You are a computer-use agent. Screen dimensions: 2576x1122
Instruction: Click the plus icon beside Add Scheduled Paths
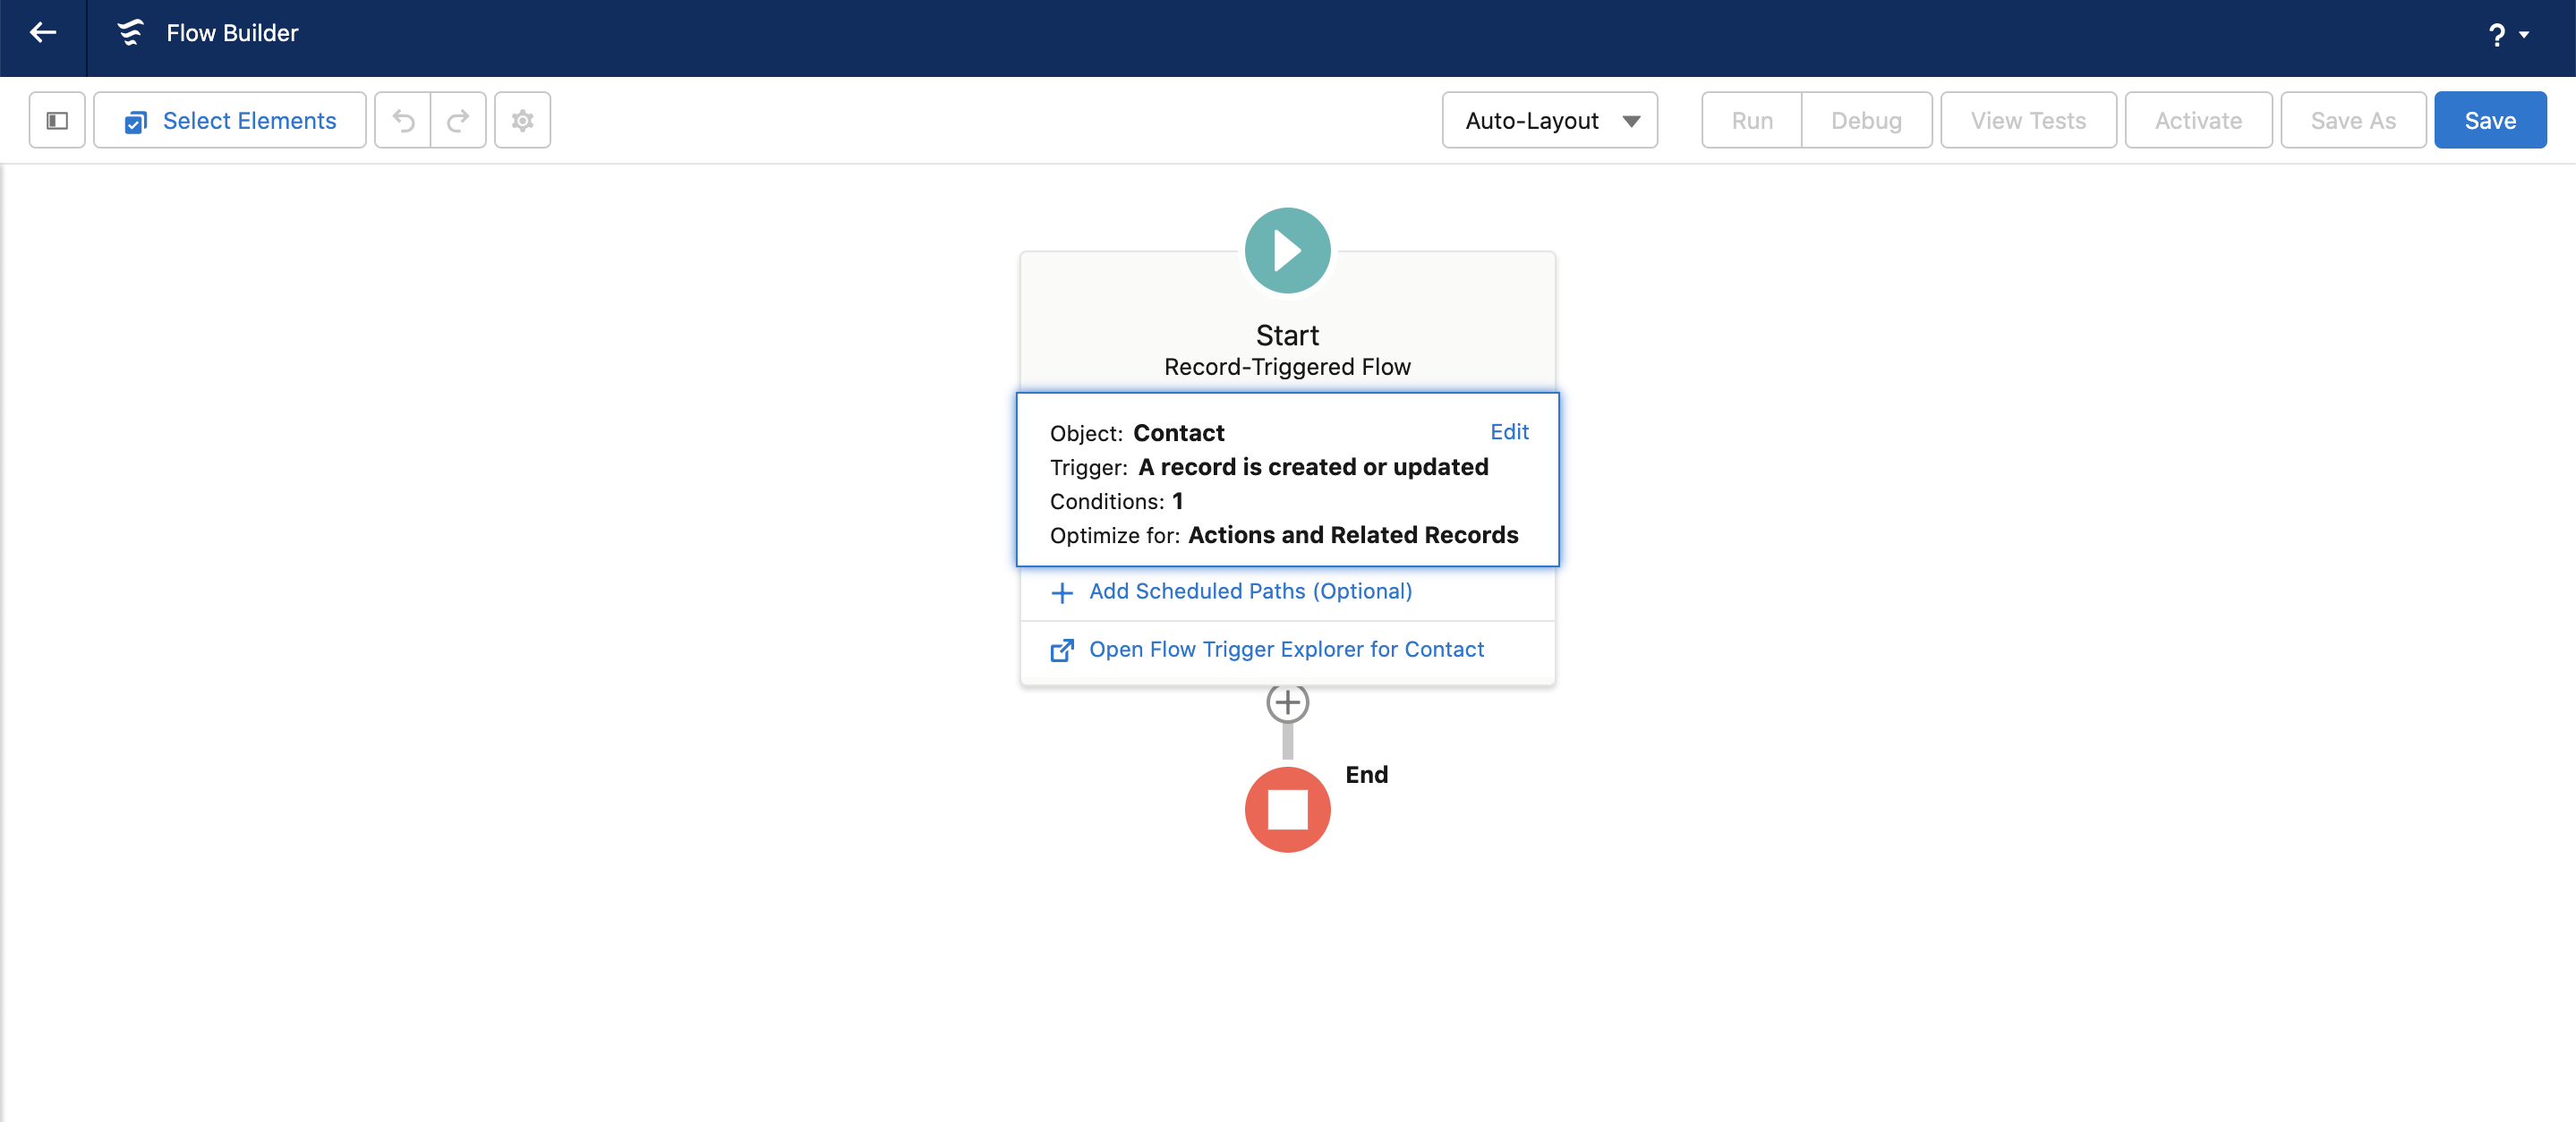pos(1062,593)
